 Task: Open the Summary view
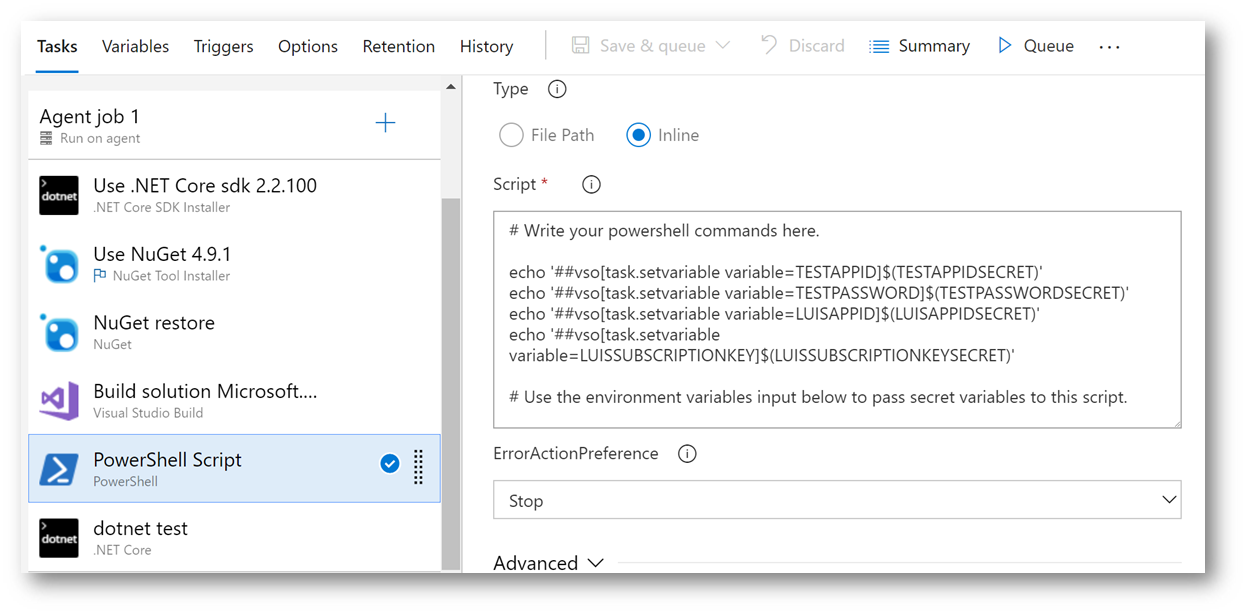[919, 46]
